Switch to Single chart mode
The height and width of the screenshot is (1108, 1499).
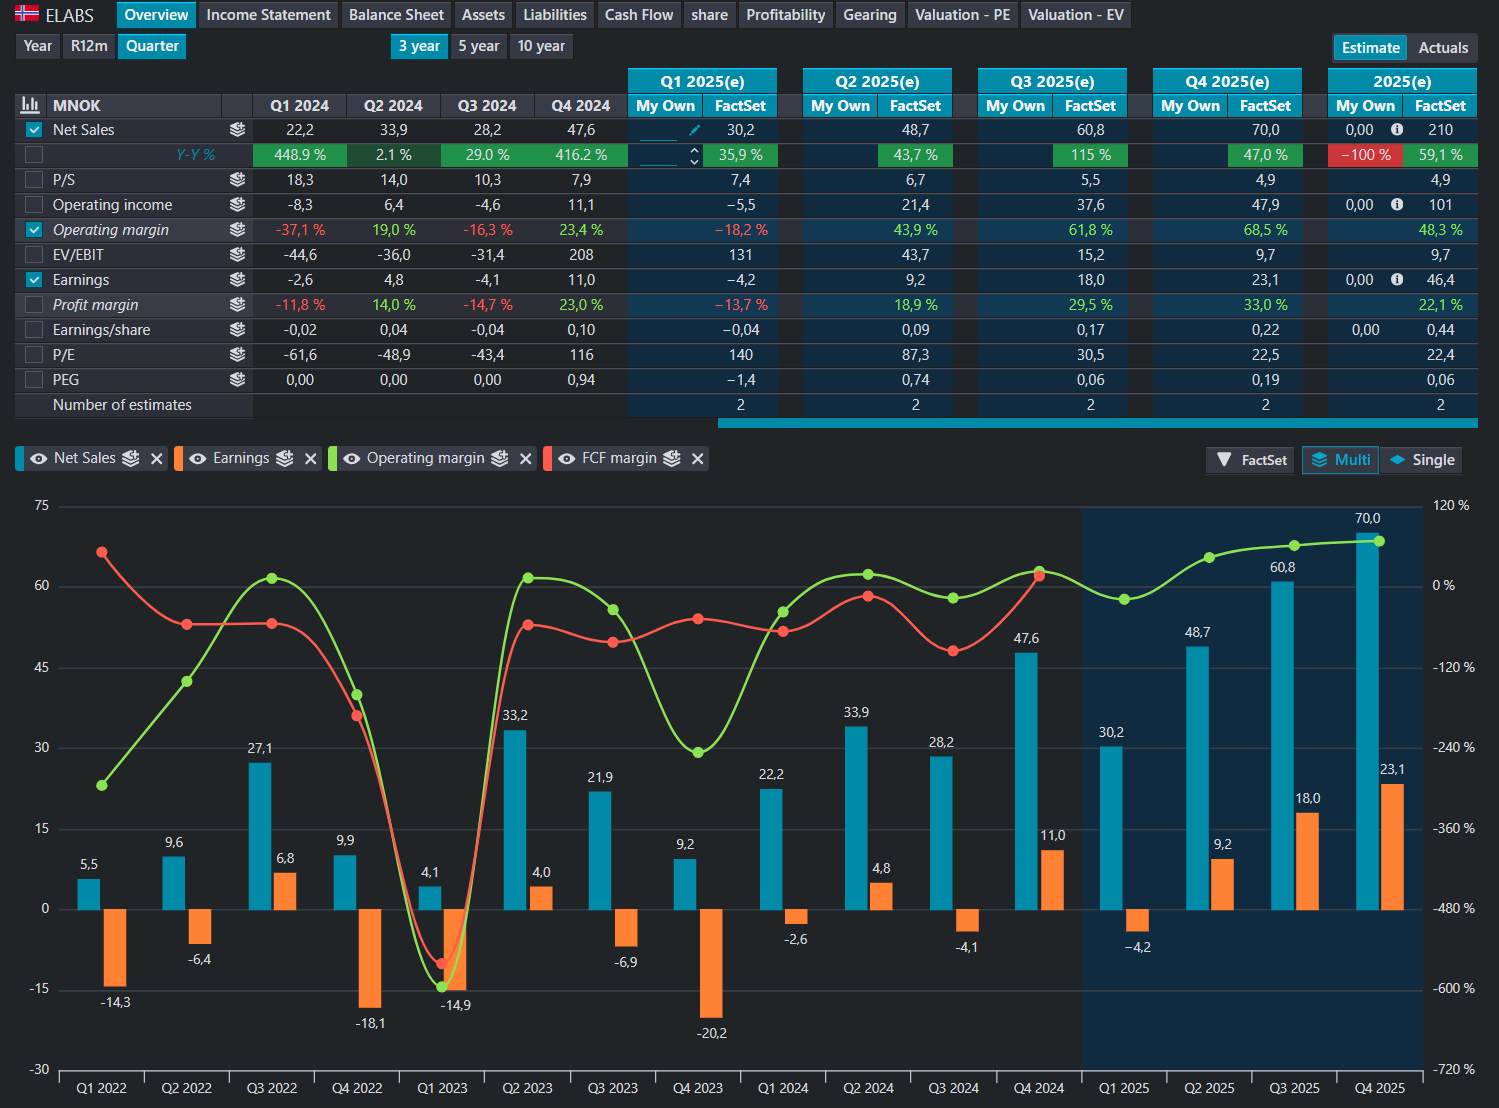1422,460
